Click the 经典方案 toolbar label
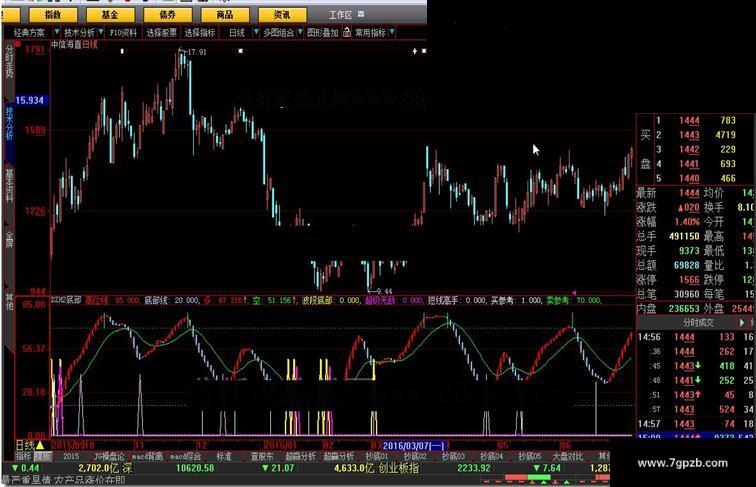The image size is (756, 487). pos(29,33)
